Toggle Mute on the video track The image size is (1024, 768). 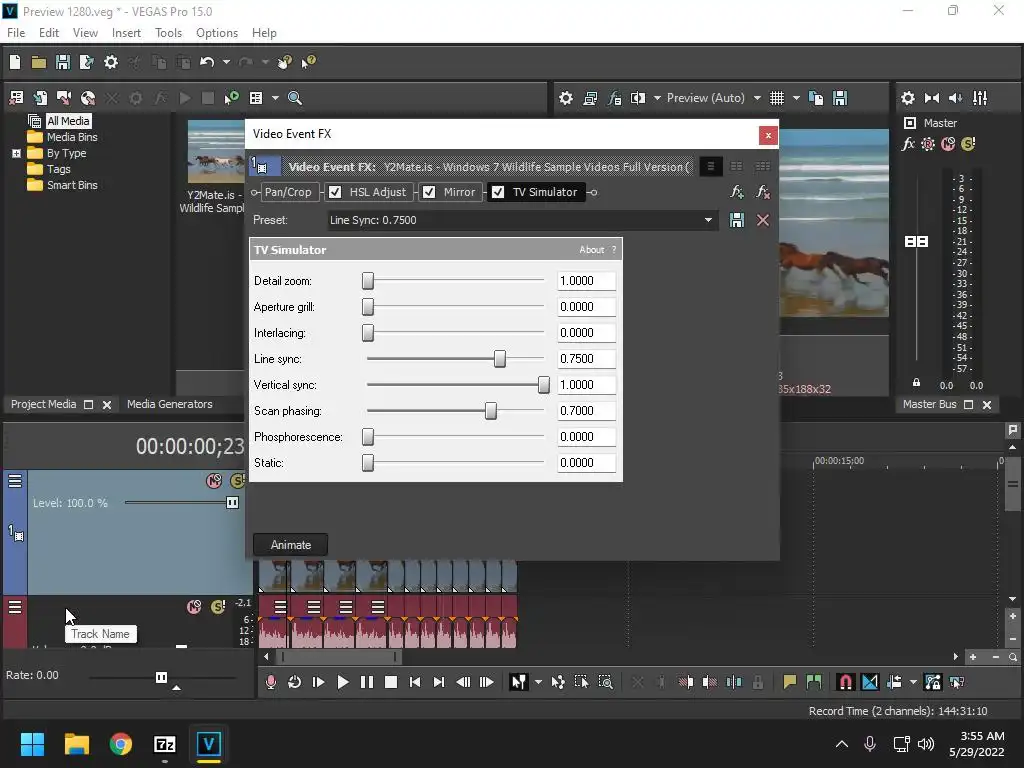214,481
